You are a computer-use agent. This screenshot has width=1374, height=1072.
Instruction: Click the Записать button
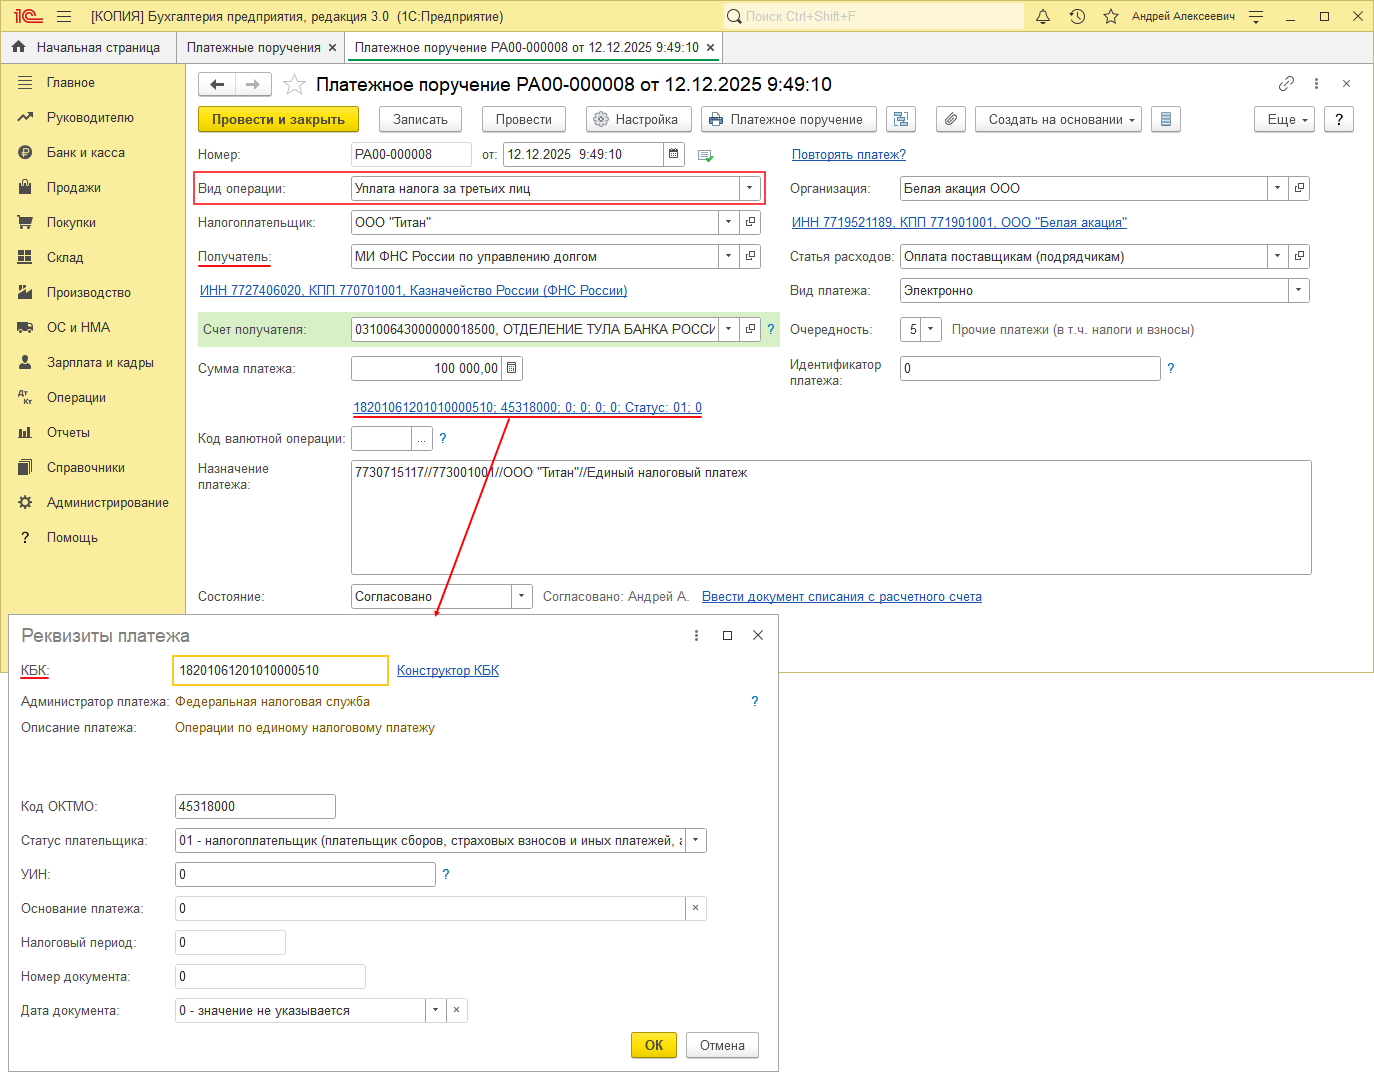click(x=420, y=119)
